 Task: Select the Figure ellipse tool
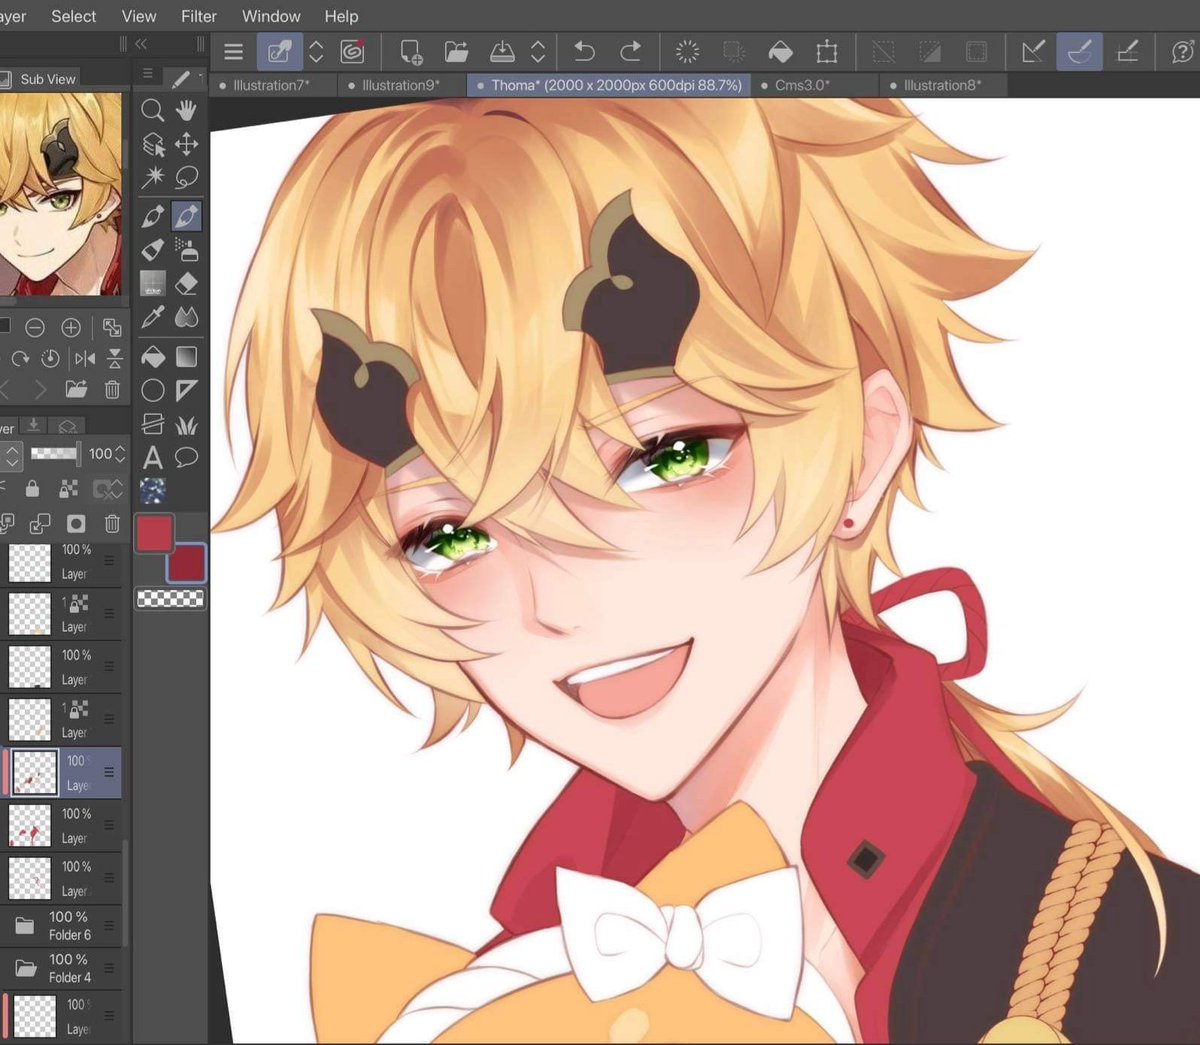click(152, 390)
